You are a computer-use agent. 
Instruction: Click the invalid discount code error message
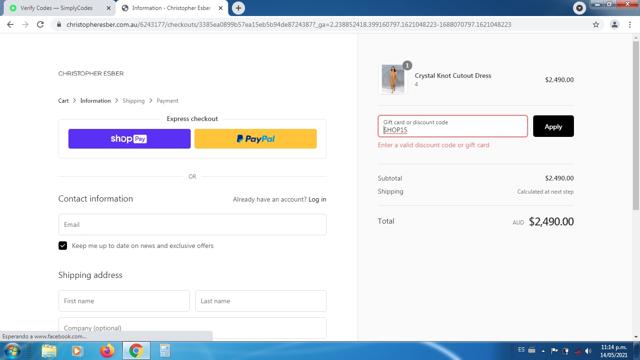433,145
